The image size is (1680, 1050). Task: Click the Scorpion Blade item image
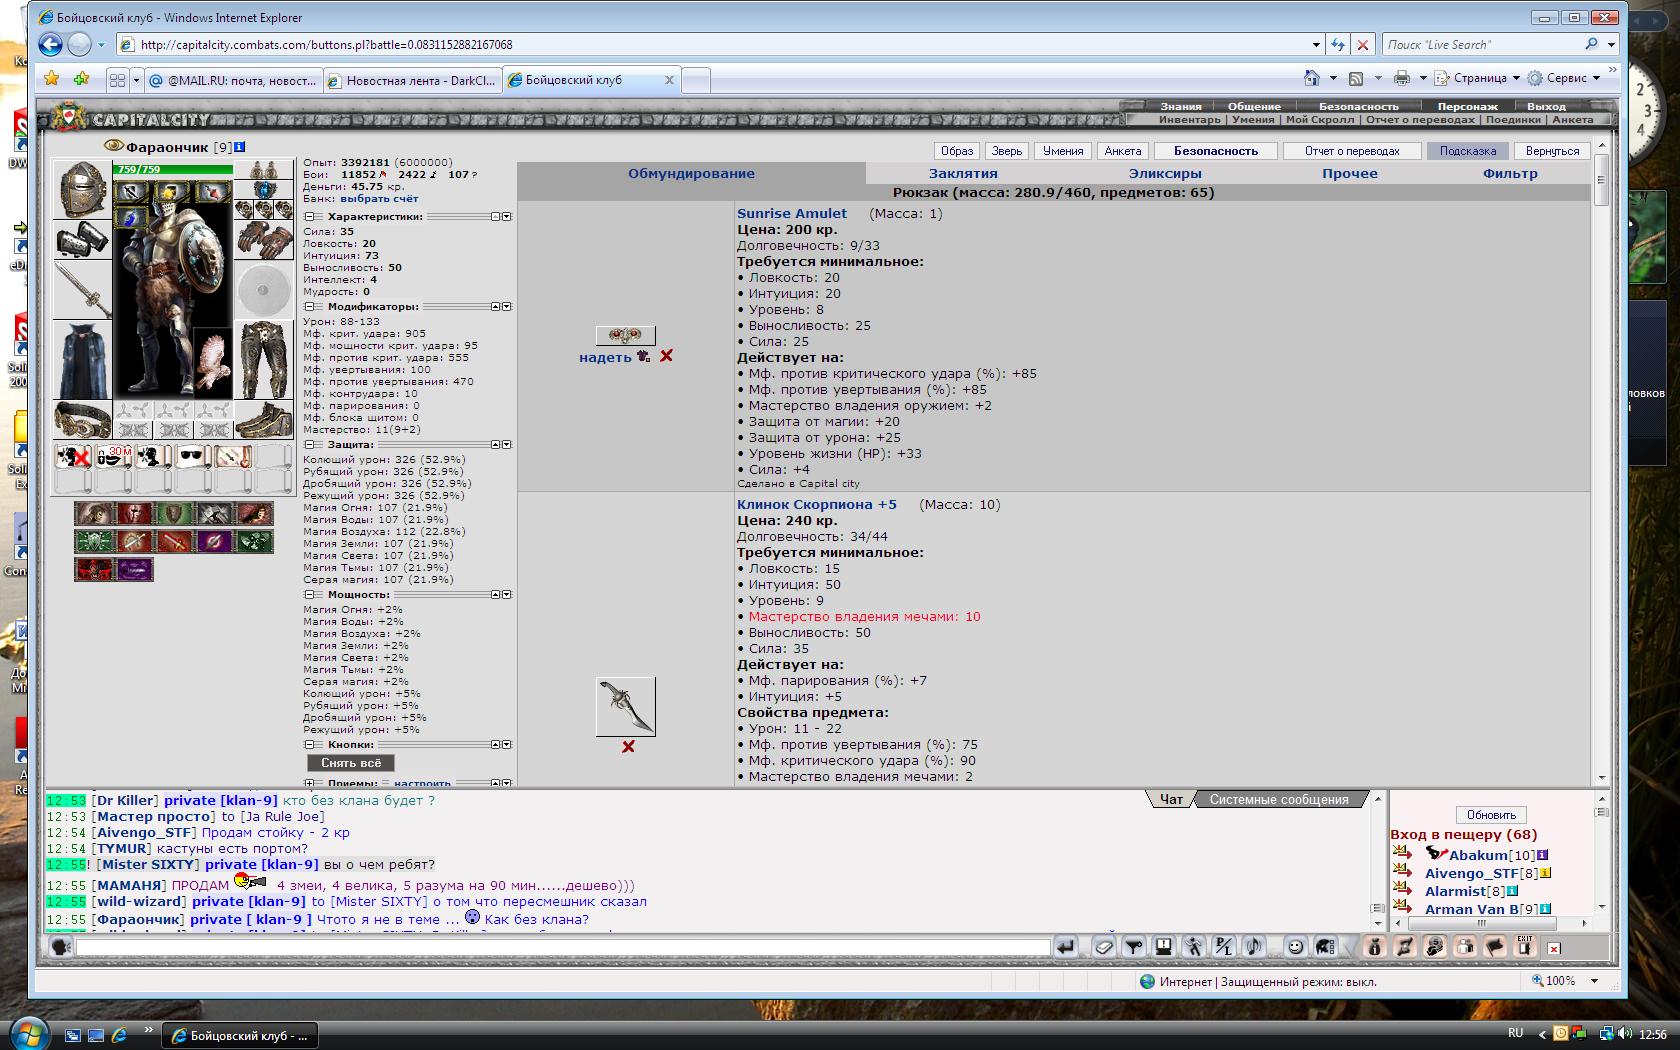[x=625, y=706]
